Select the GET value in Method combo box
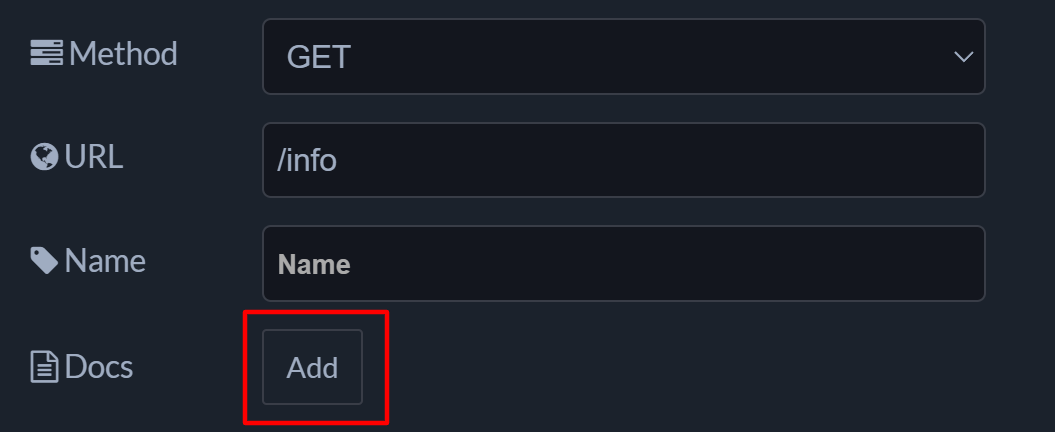The image size is (1055, 432). [x=318, y=57]
